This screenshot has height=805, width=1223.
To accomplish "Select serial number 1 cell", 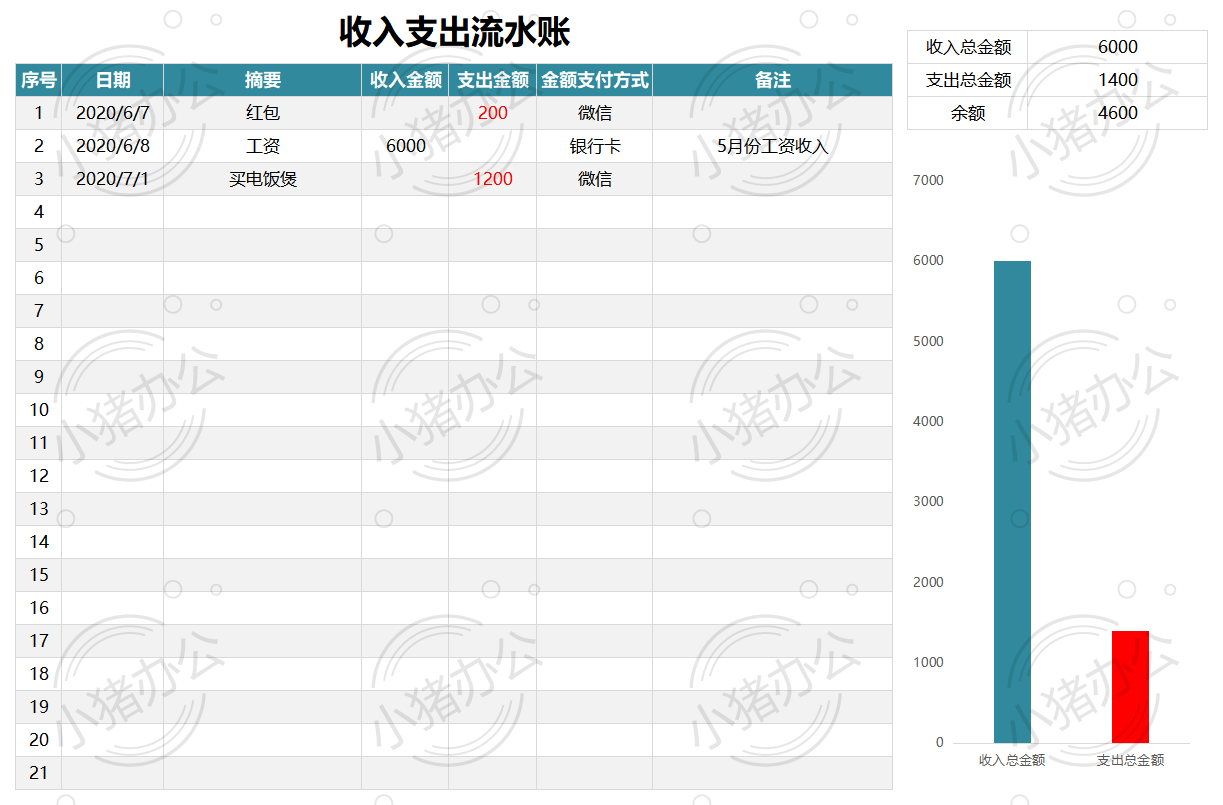I will coord(39,113).
